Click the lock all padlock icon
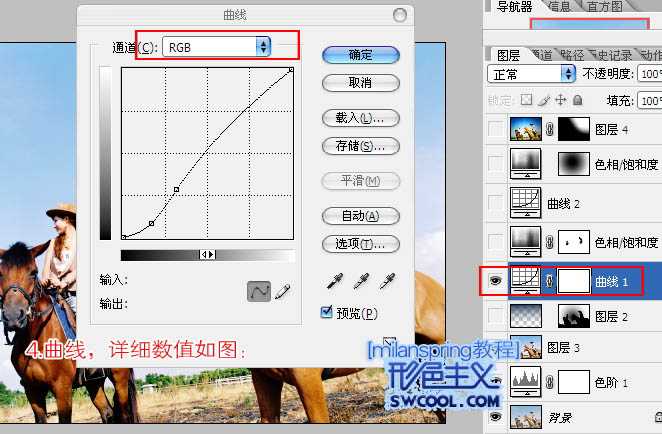 point(578,100)
